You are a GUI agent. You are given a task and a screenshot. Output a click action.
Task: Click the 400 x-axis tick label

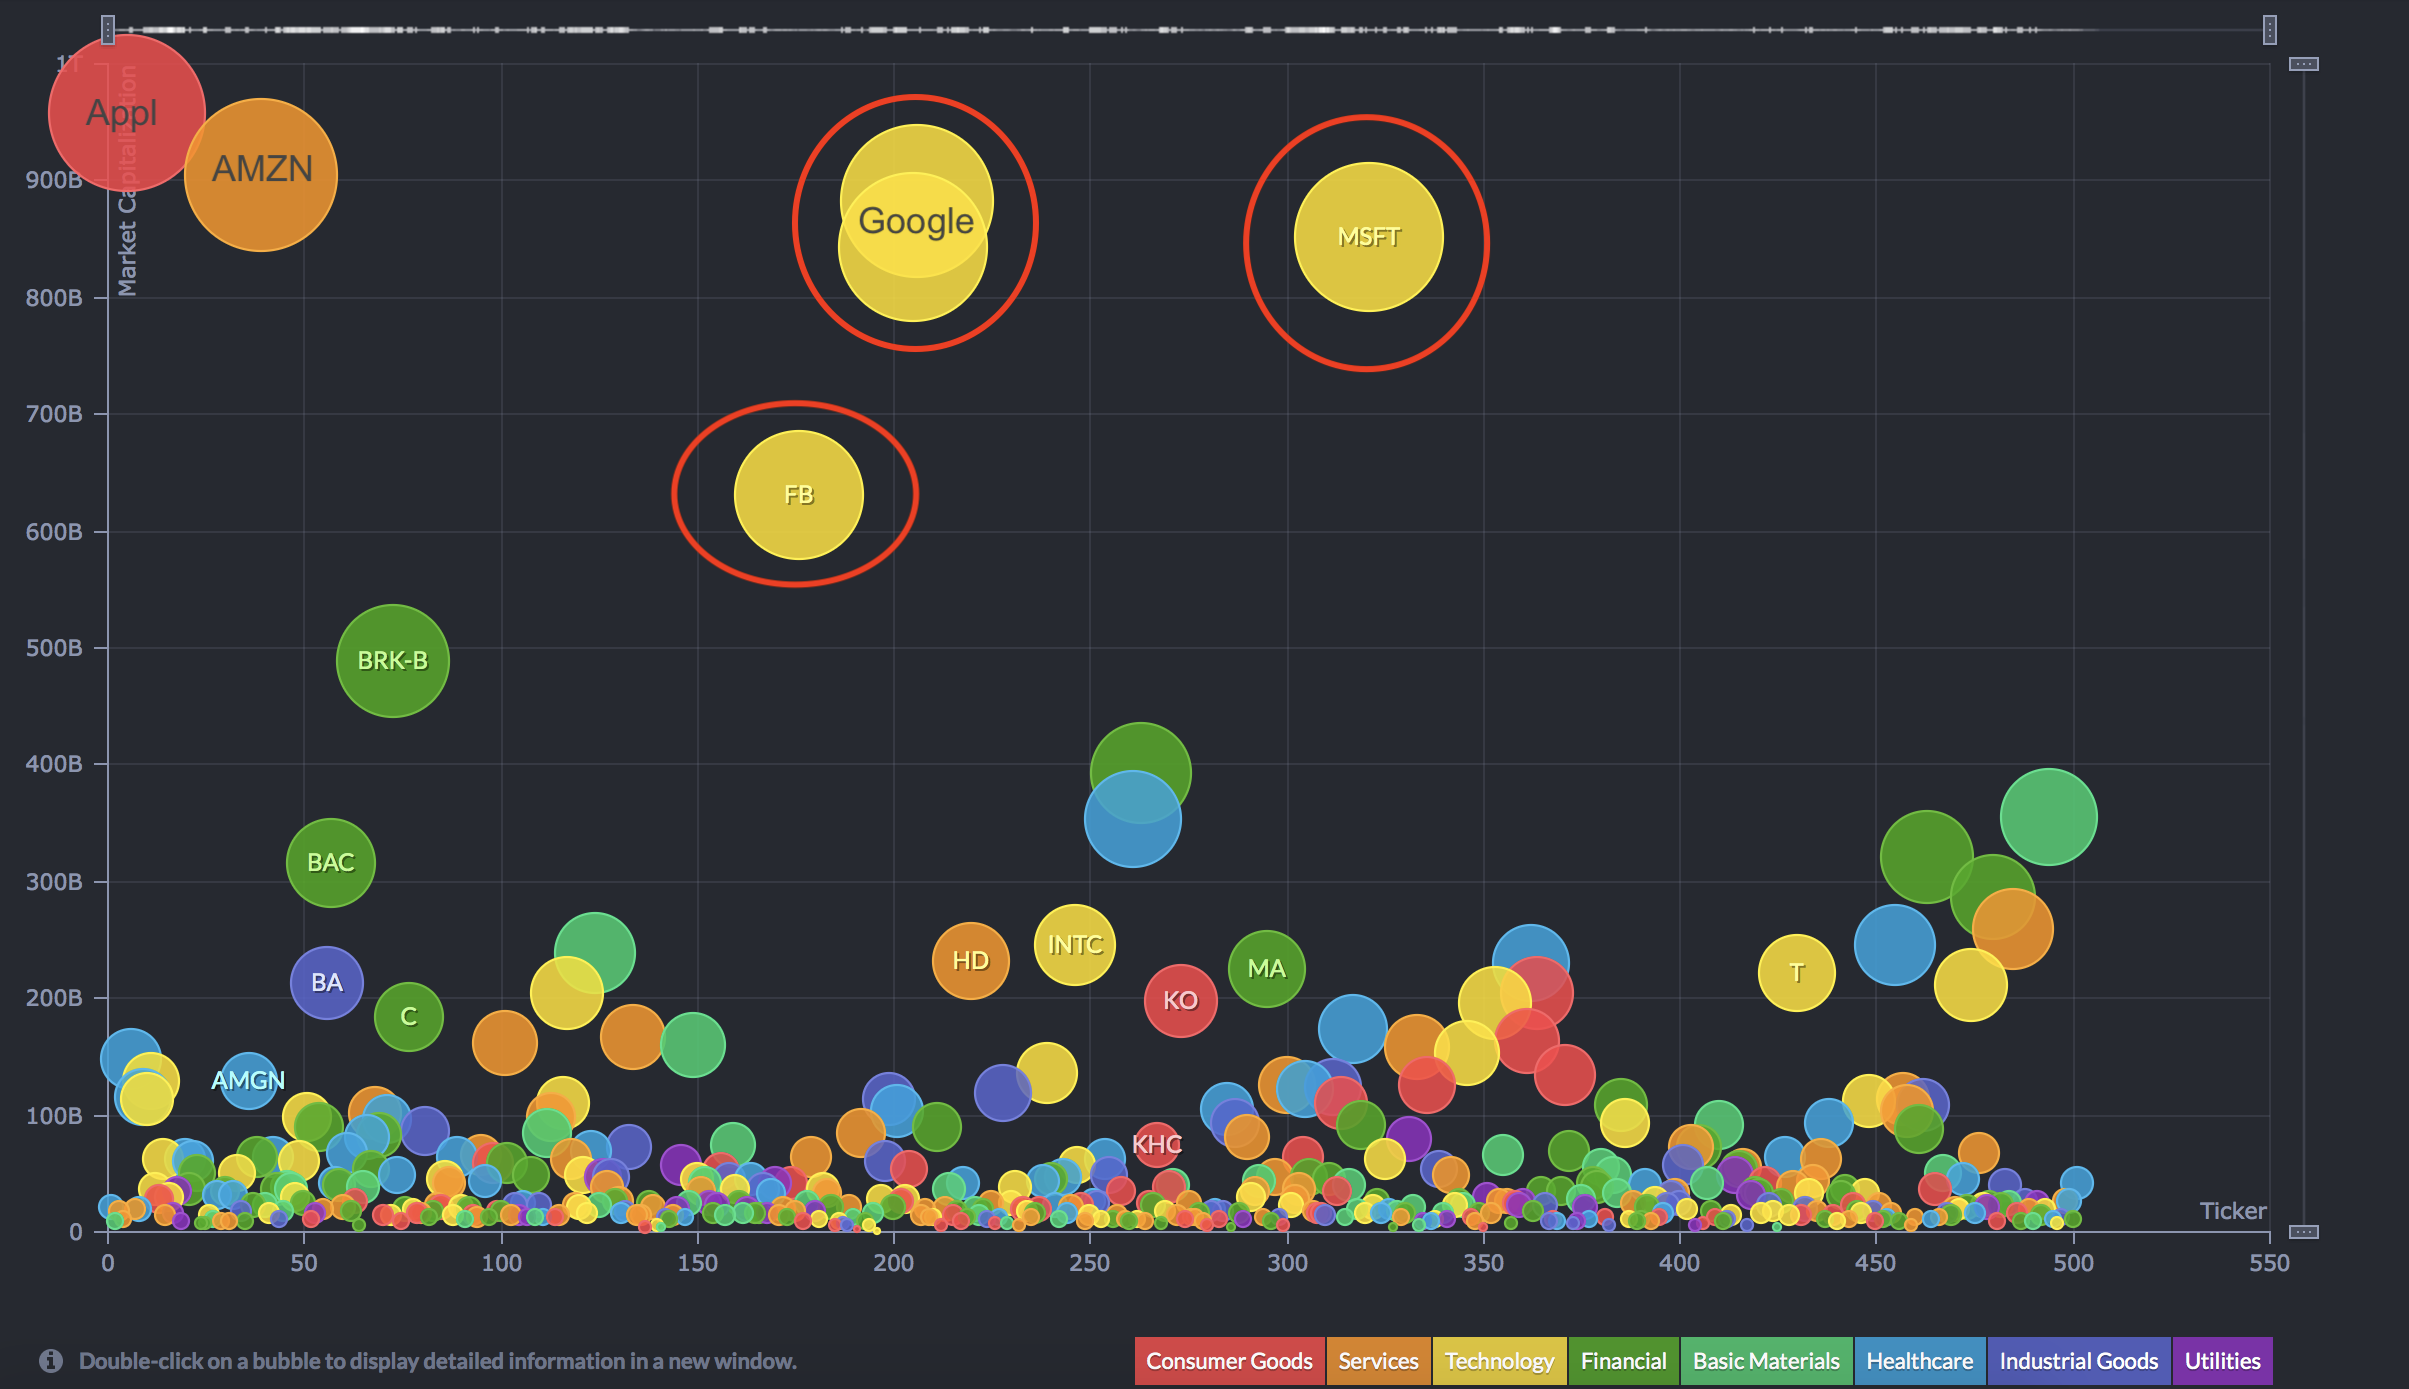(1680, 1263)
